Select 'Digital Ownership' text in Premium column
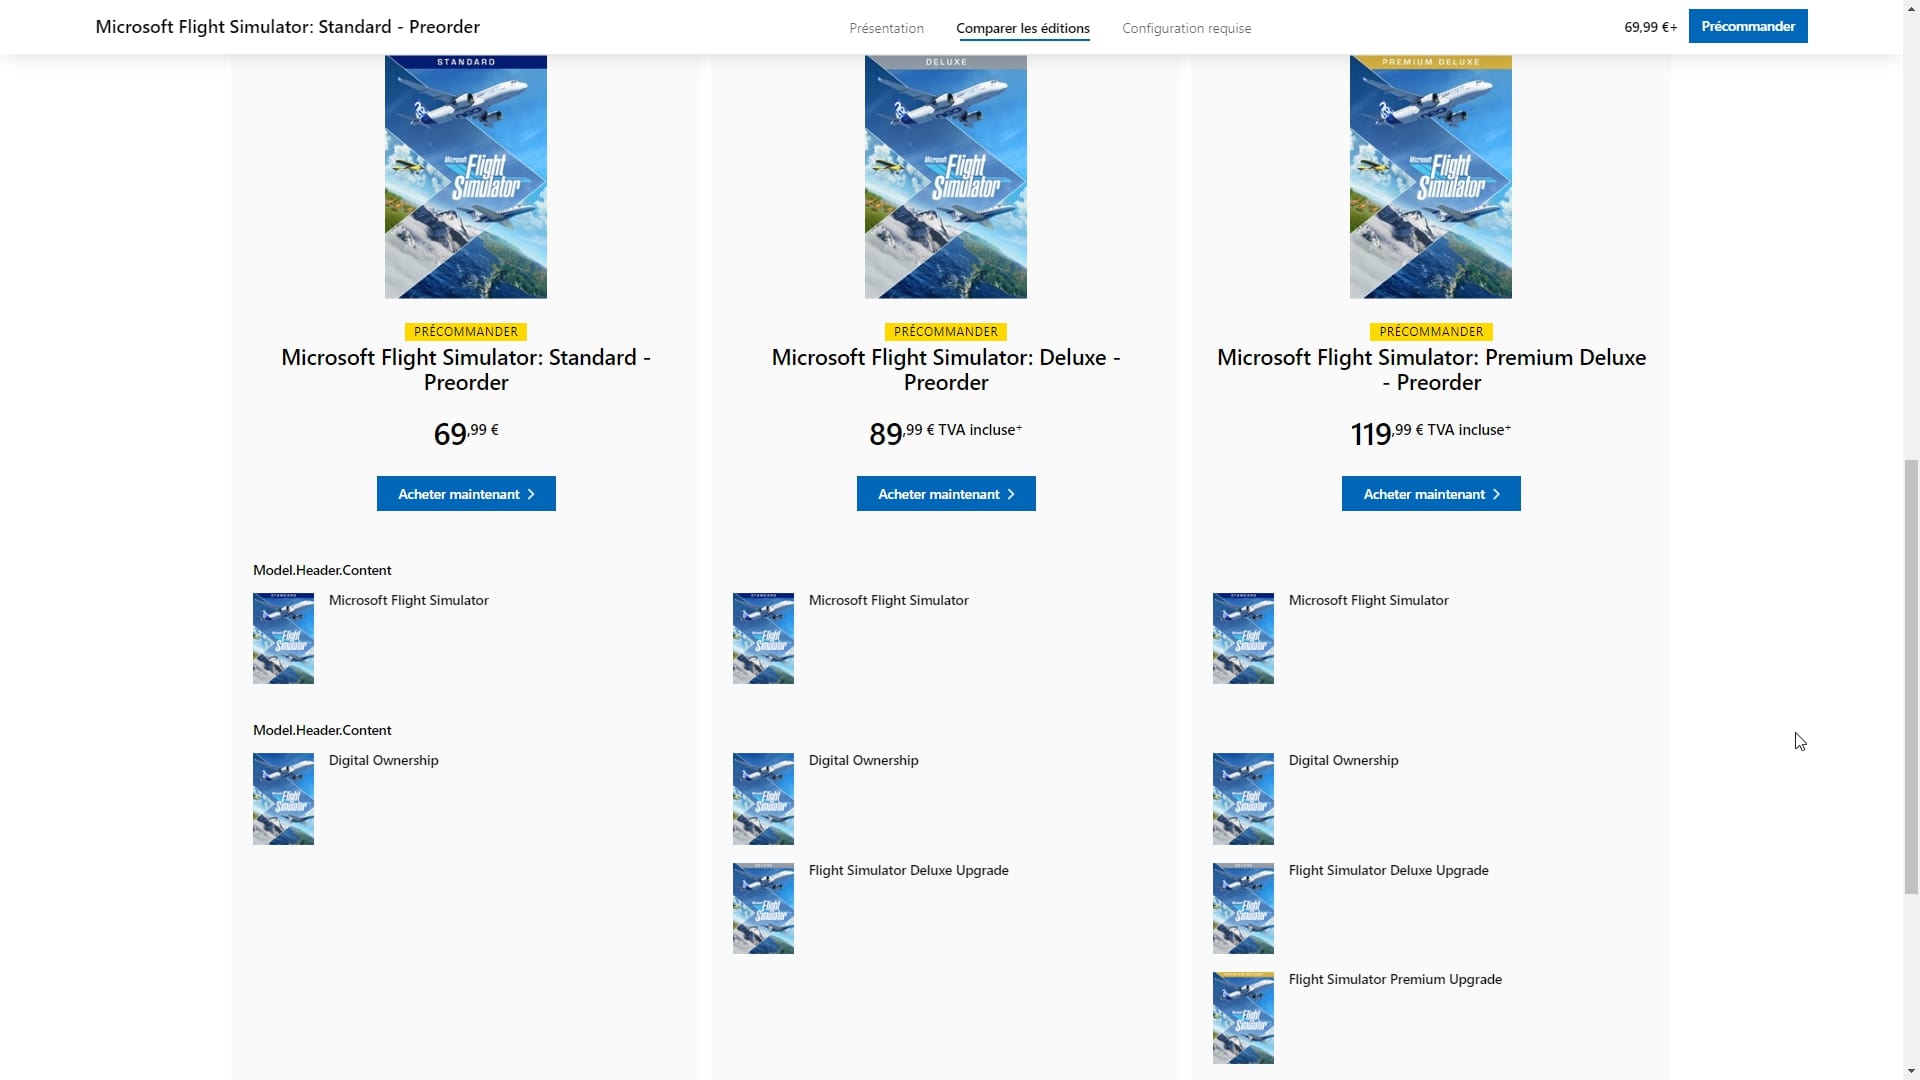The height and width of the screenshot is (1080, 1920). pyautogui.click(x=1343, y=760)
